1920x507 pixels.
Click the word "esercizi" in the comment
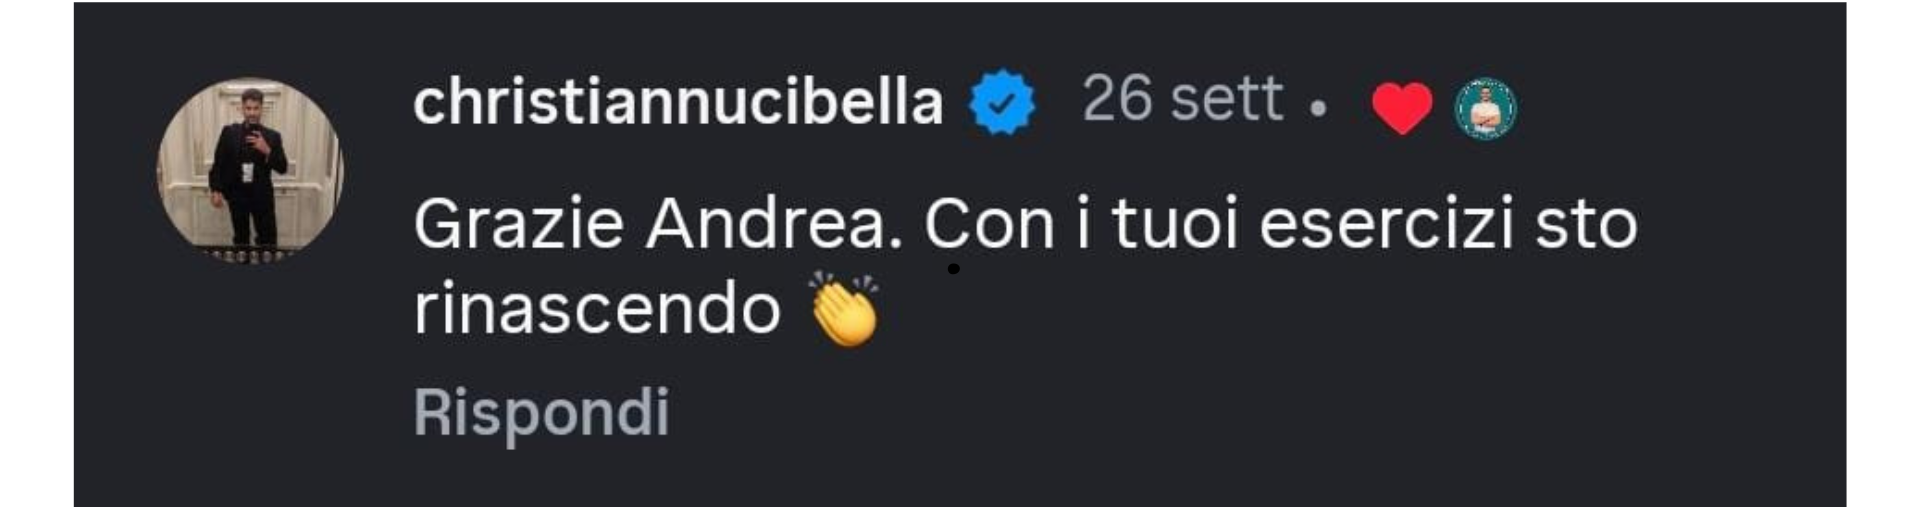pos(1386,223)
